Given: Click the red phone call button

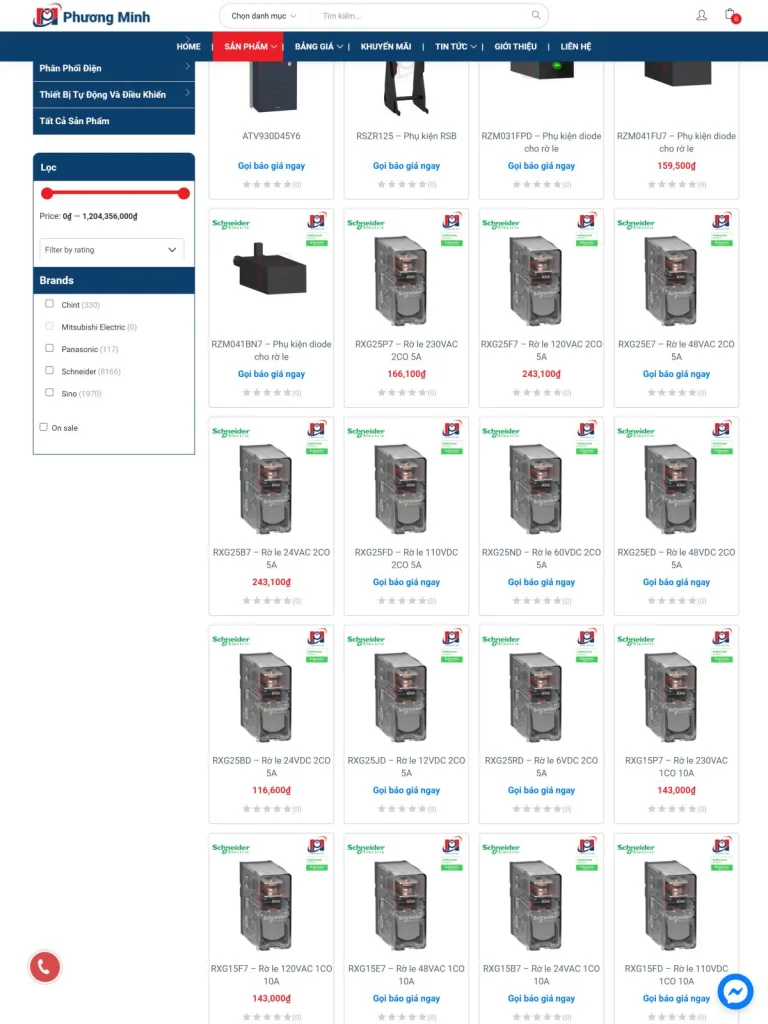Looking at the screenshot, I should 44,967.
